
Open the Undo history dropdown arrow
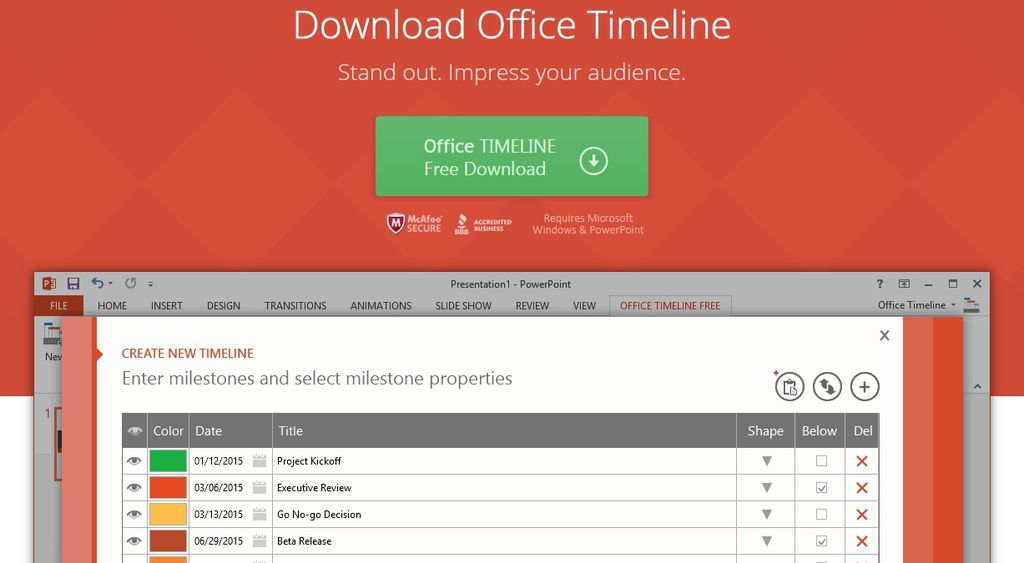point(110,283)
